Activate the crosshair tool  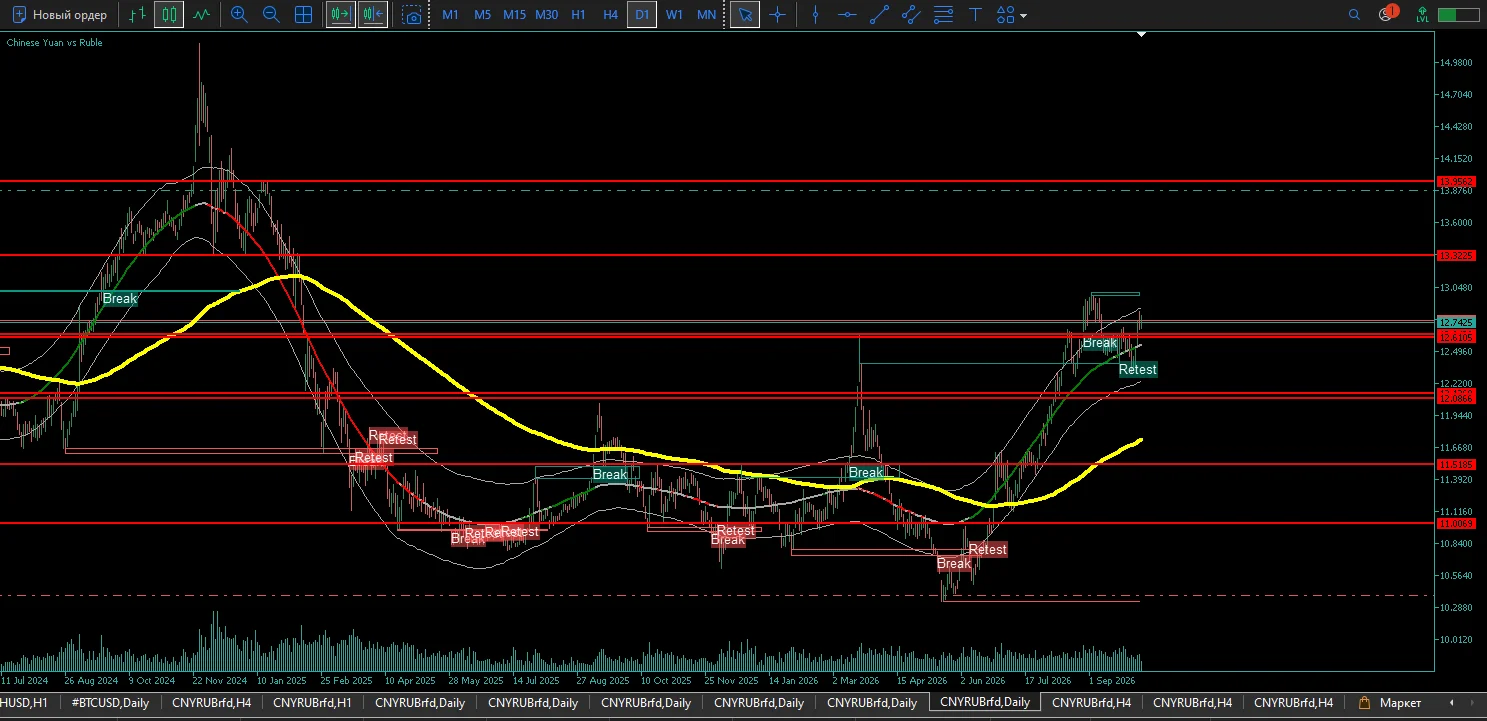click(777, 15)
